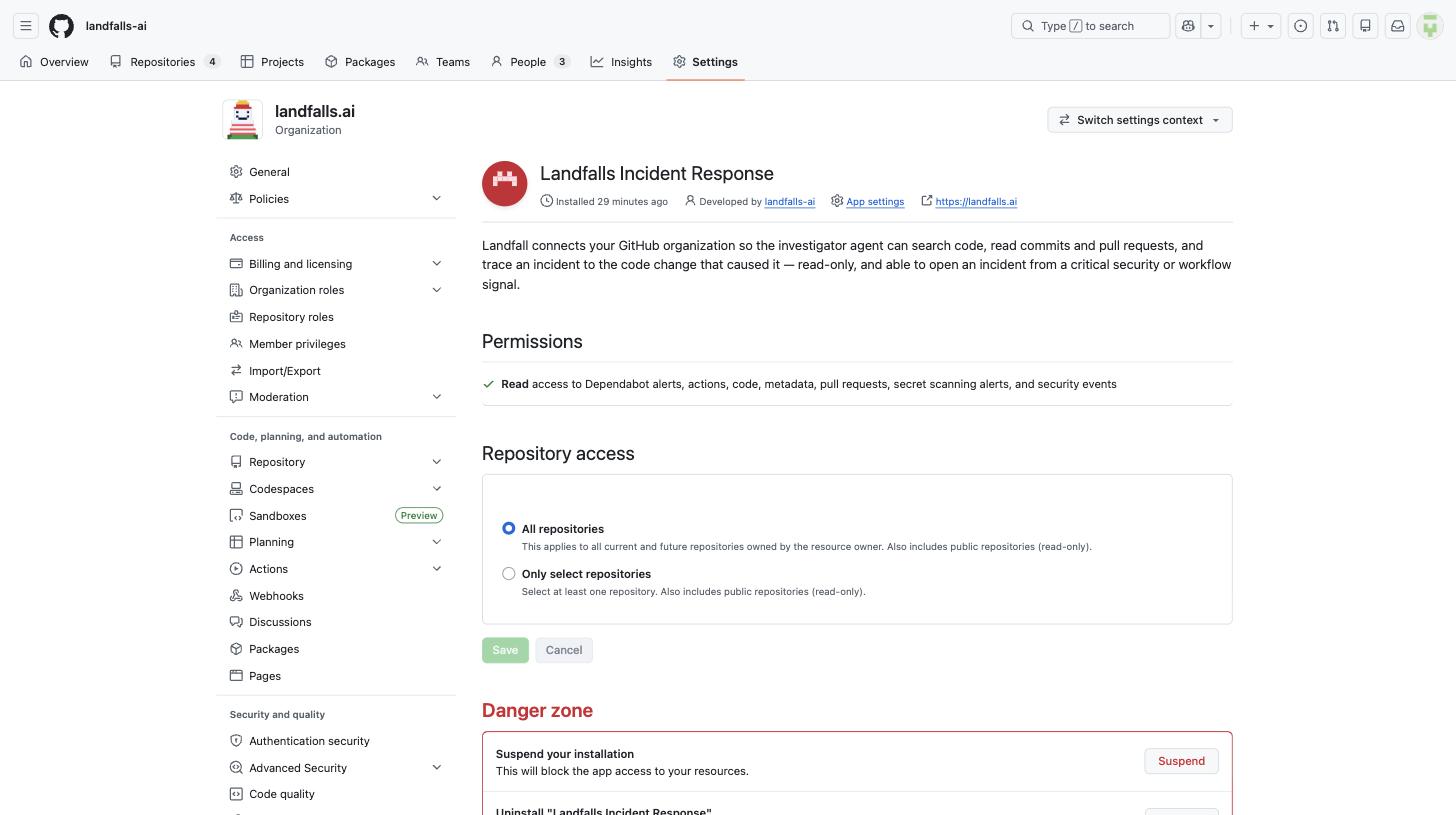Click the Repository roles icon

click(236, 317)
